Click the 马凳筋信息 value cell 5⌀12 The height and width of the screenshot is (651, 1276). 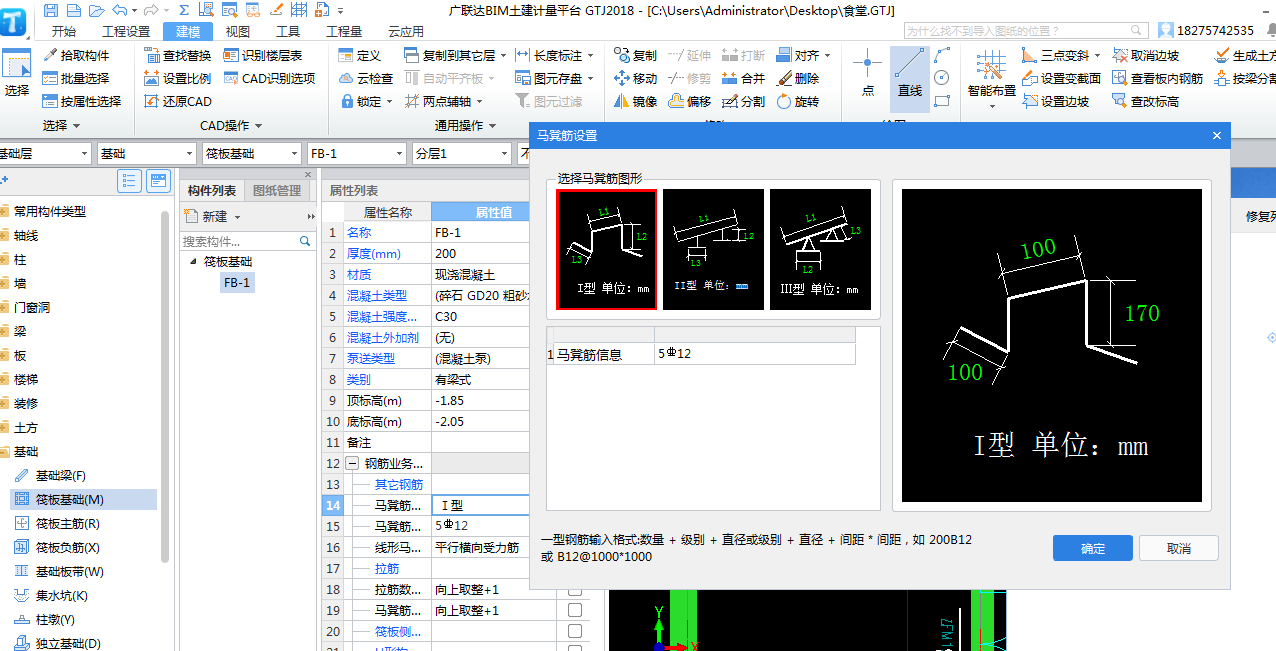754,354
